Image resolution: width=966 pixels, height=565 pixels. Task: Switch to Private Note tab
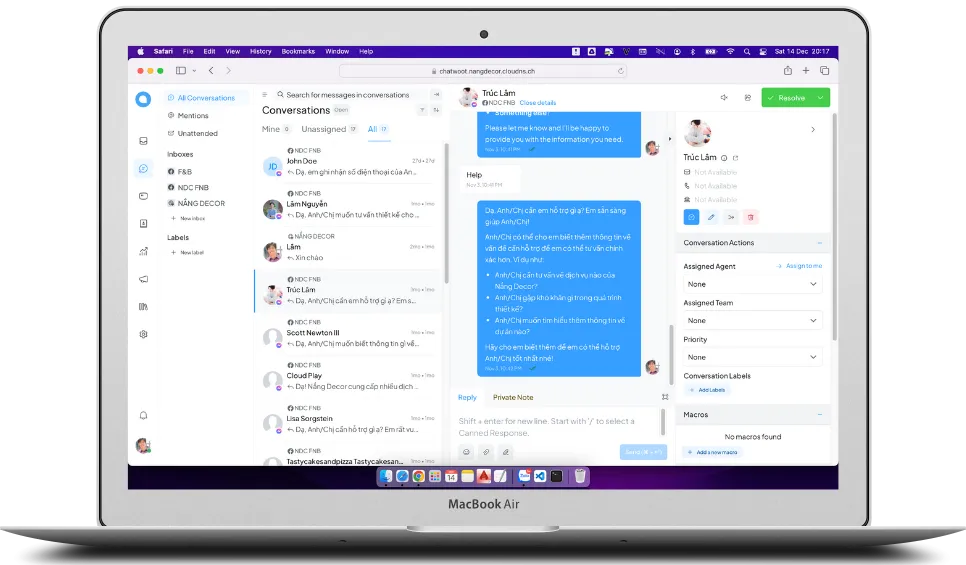click(513, 397)
